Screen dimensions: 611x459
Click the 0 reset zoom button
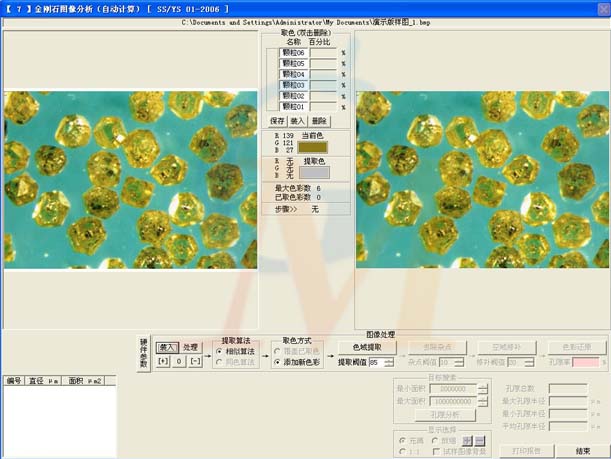(179, 361)
